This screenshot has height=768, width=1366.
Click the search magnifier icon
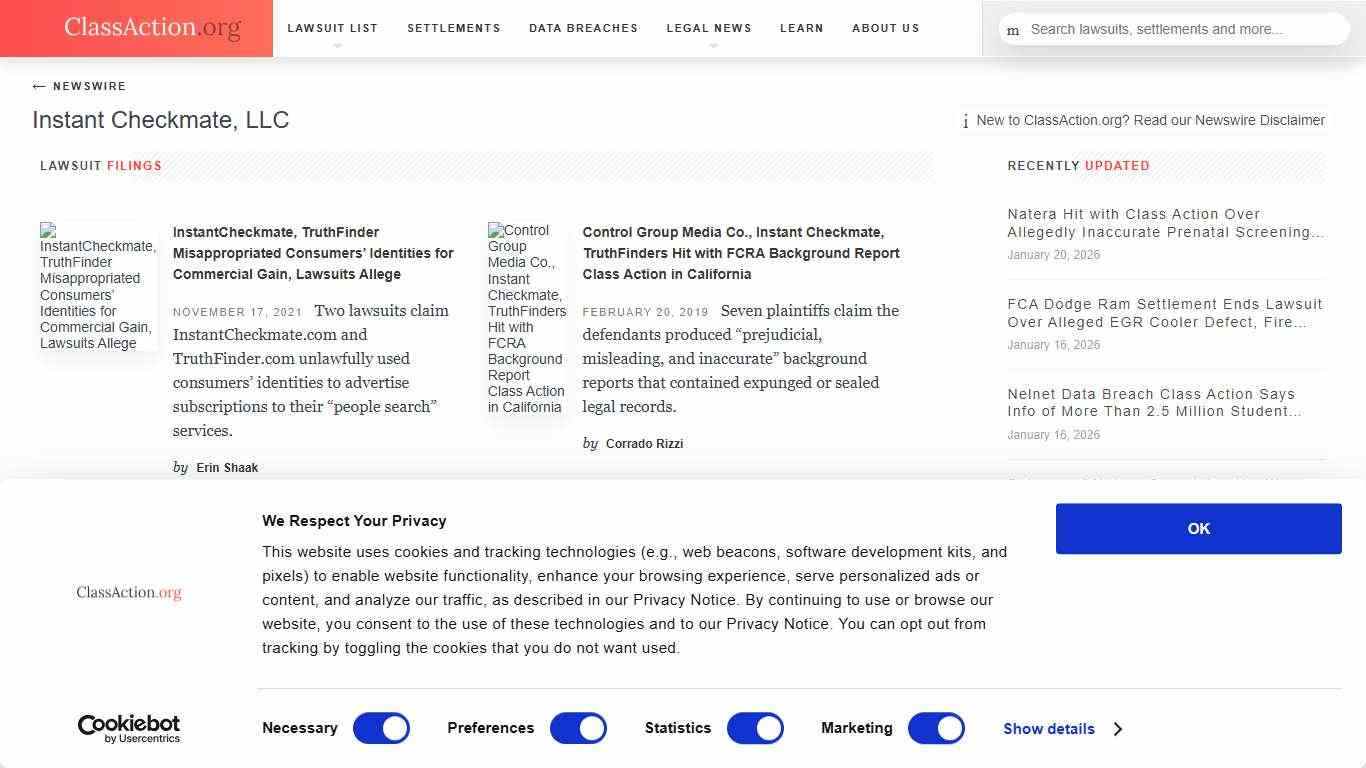(x=1013, y=30)
